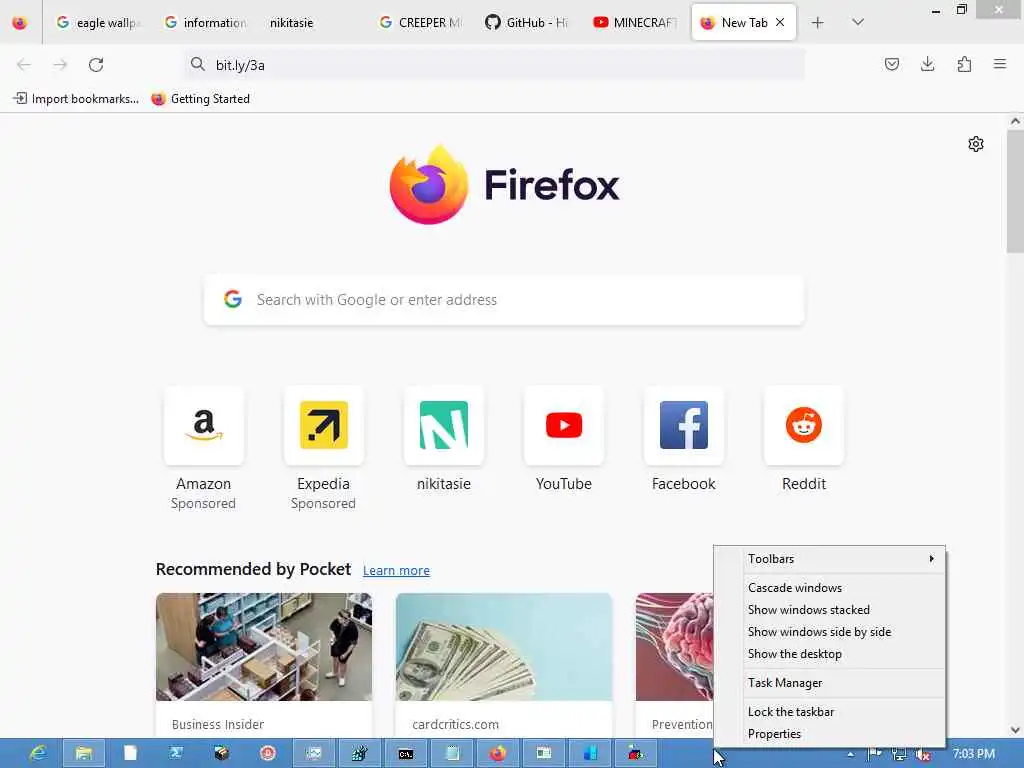Open cardcritics.com money story thumbnail

pos(504,647)
